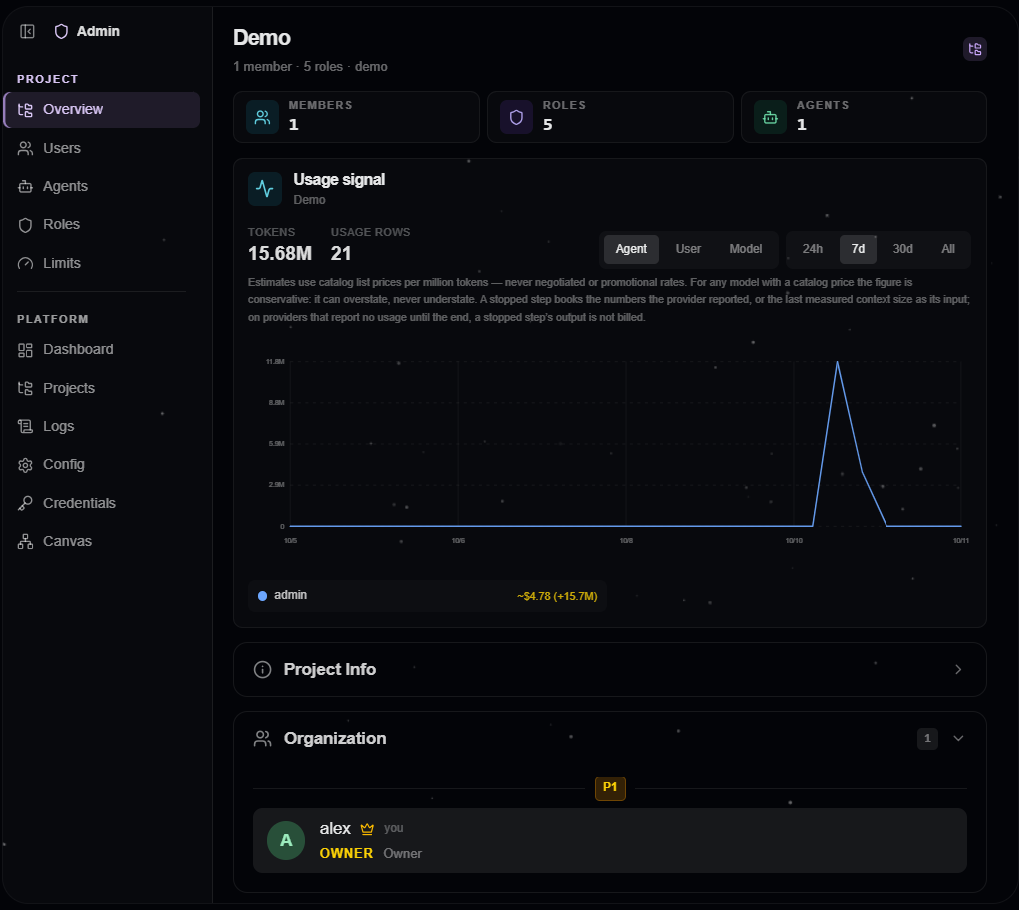
Task: Select the alex member row
Action: pos(610,840)
